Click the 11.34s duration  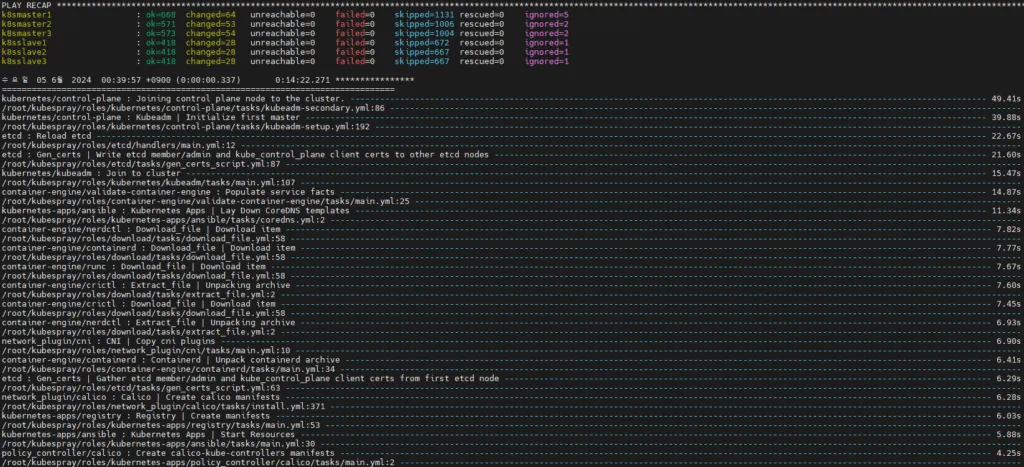click(x=1007, y=211)
